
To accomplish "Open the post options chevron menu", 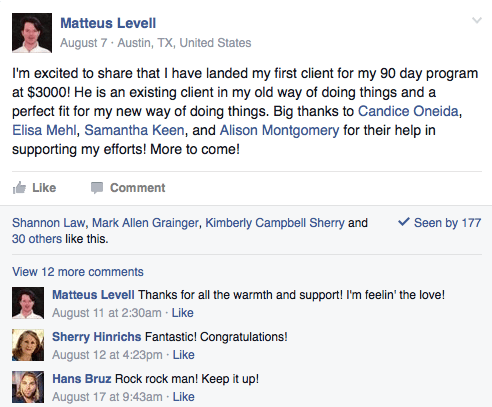I will coord(477,21).
